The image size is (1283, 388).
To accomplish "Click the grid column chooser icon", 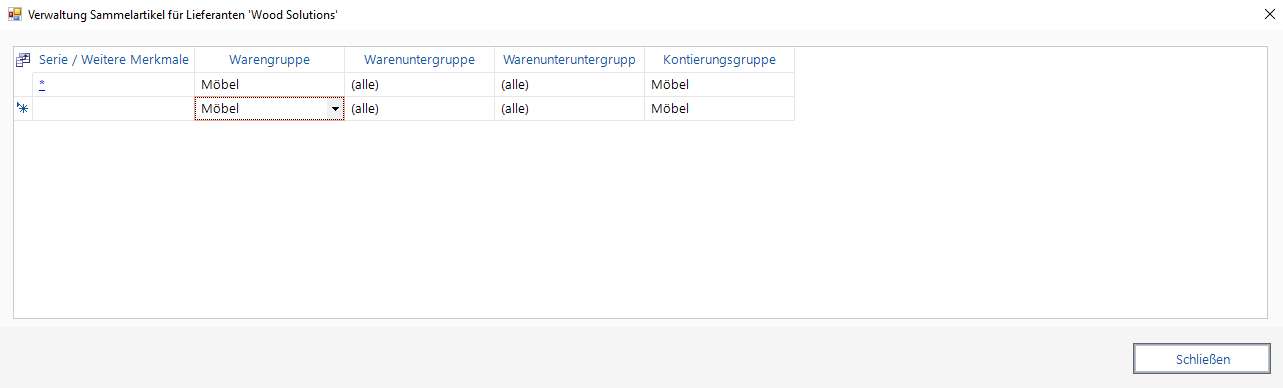I will [23, 60].
